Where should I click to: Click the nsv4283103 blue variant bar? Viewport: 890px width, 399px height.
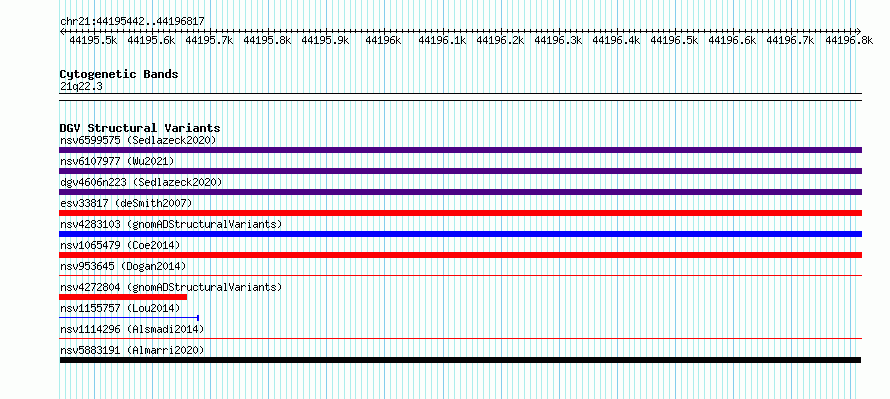tap(460, 234)
